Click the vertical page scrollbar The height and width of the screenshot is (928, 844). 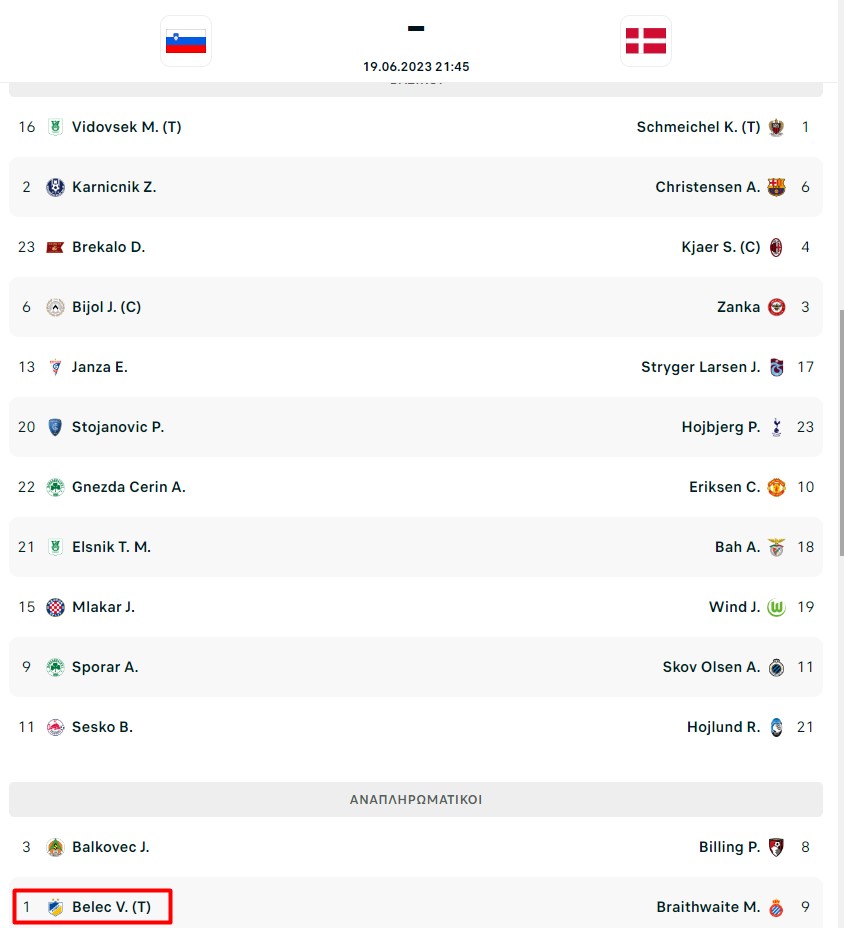coord(841,433)
